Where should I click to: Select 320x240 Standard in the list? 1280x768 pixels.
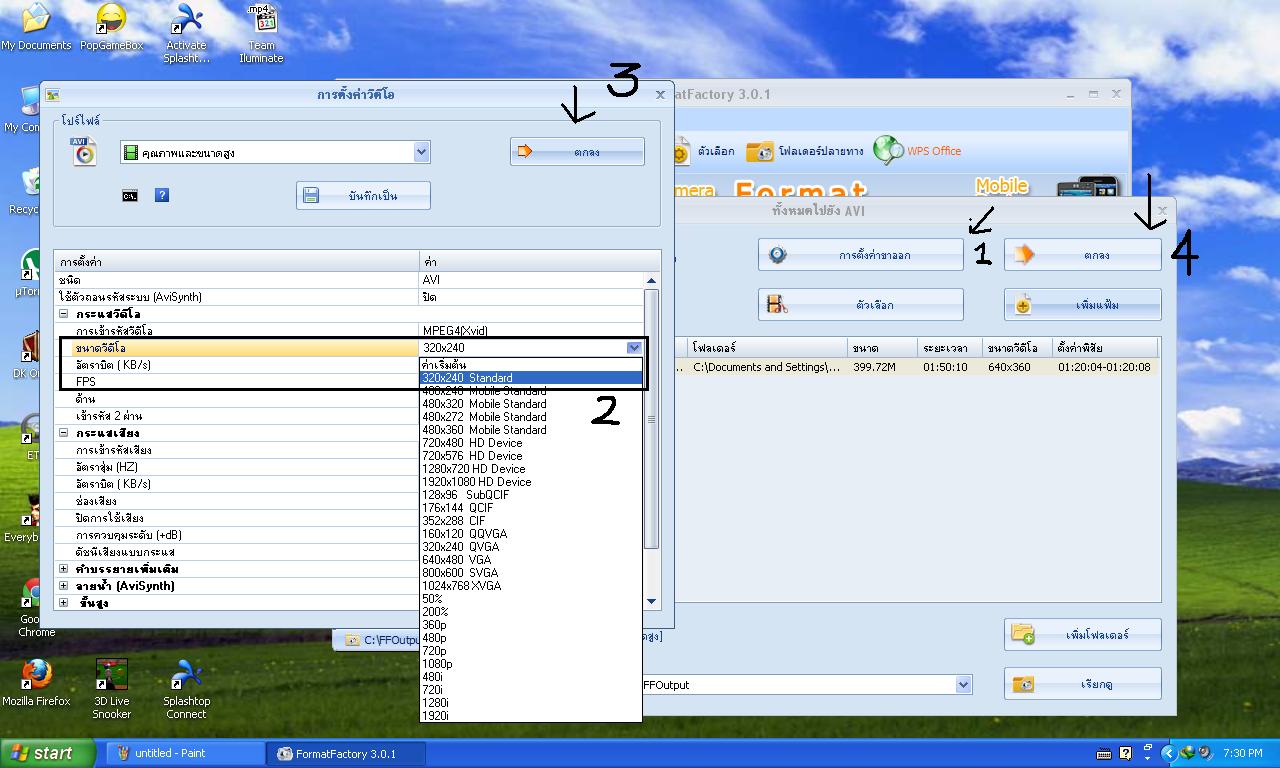coord(531,378)
